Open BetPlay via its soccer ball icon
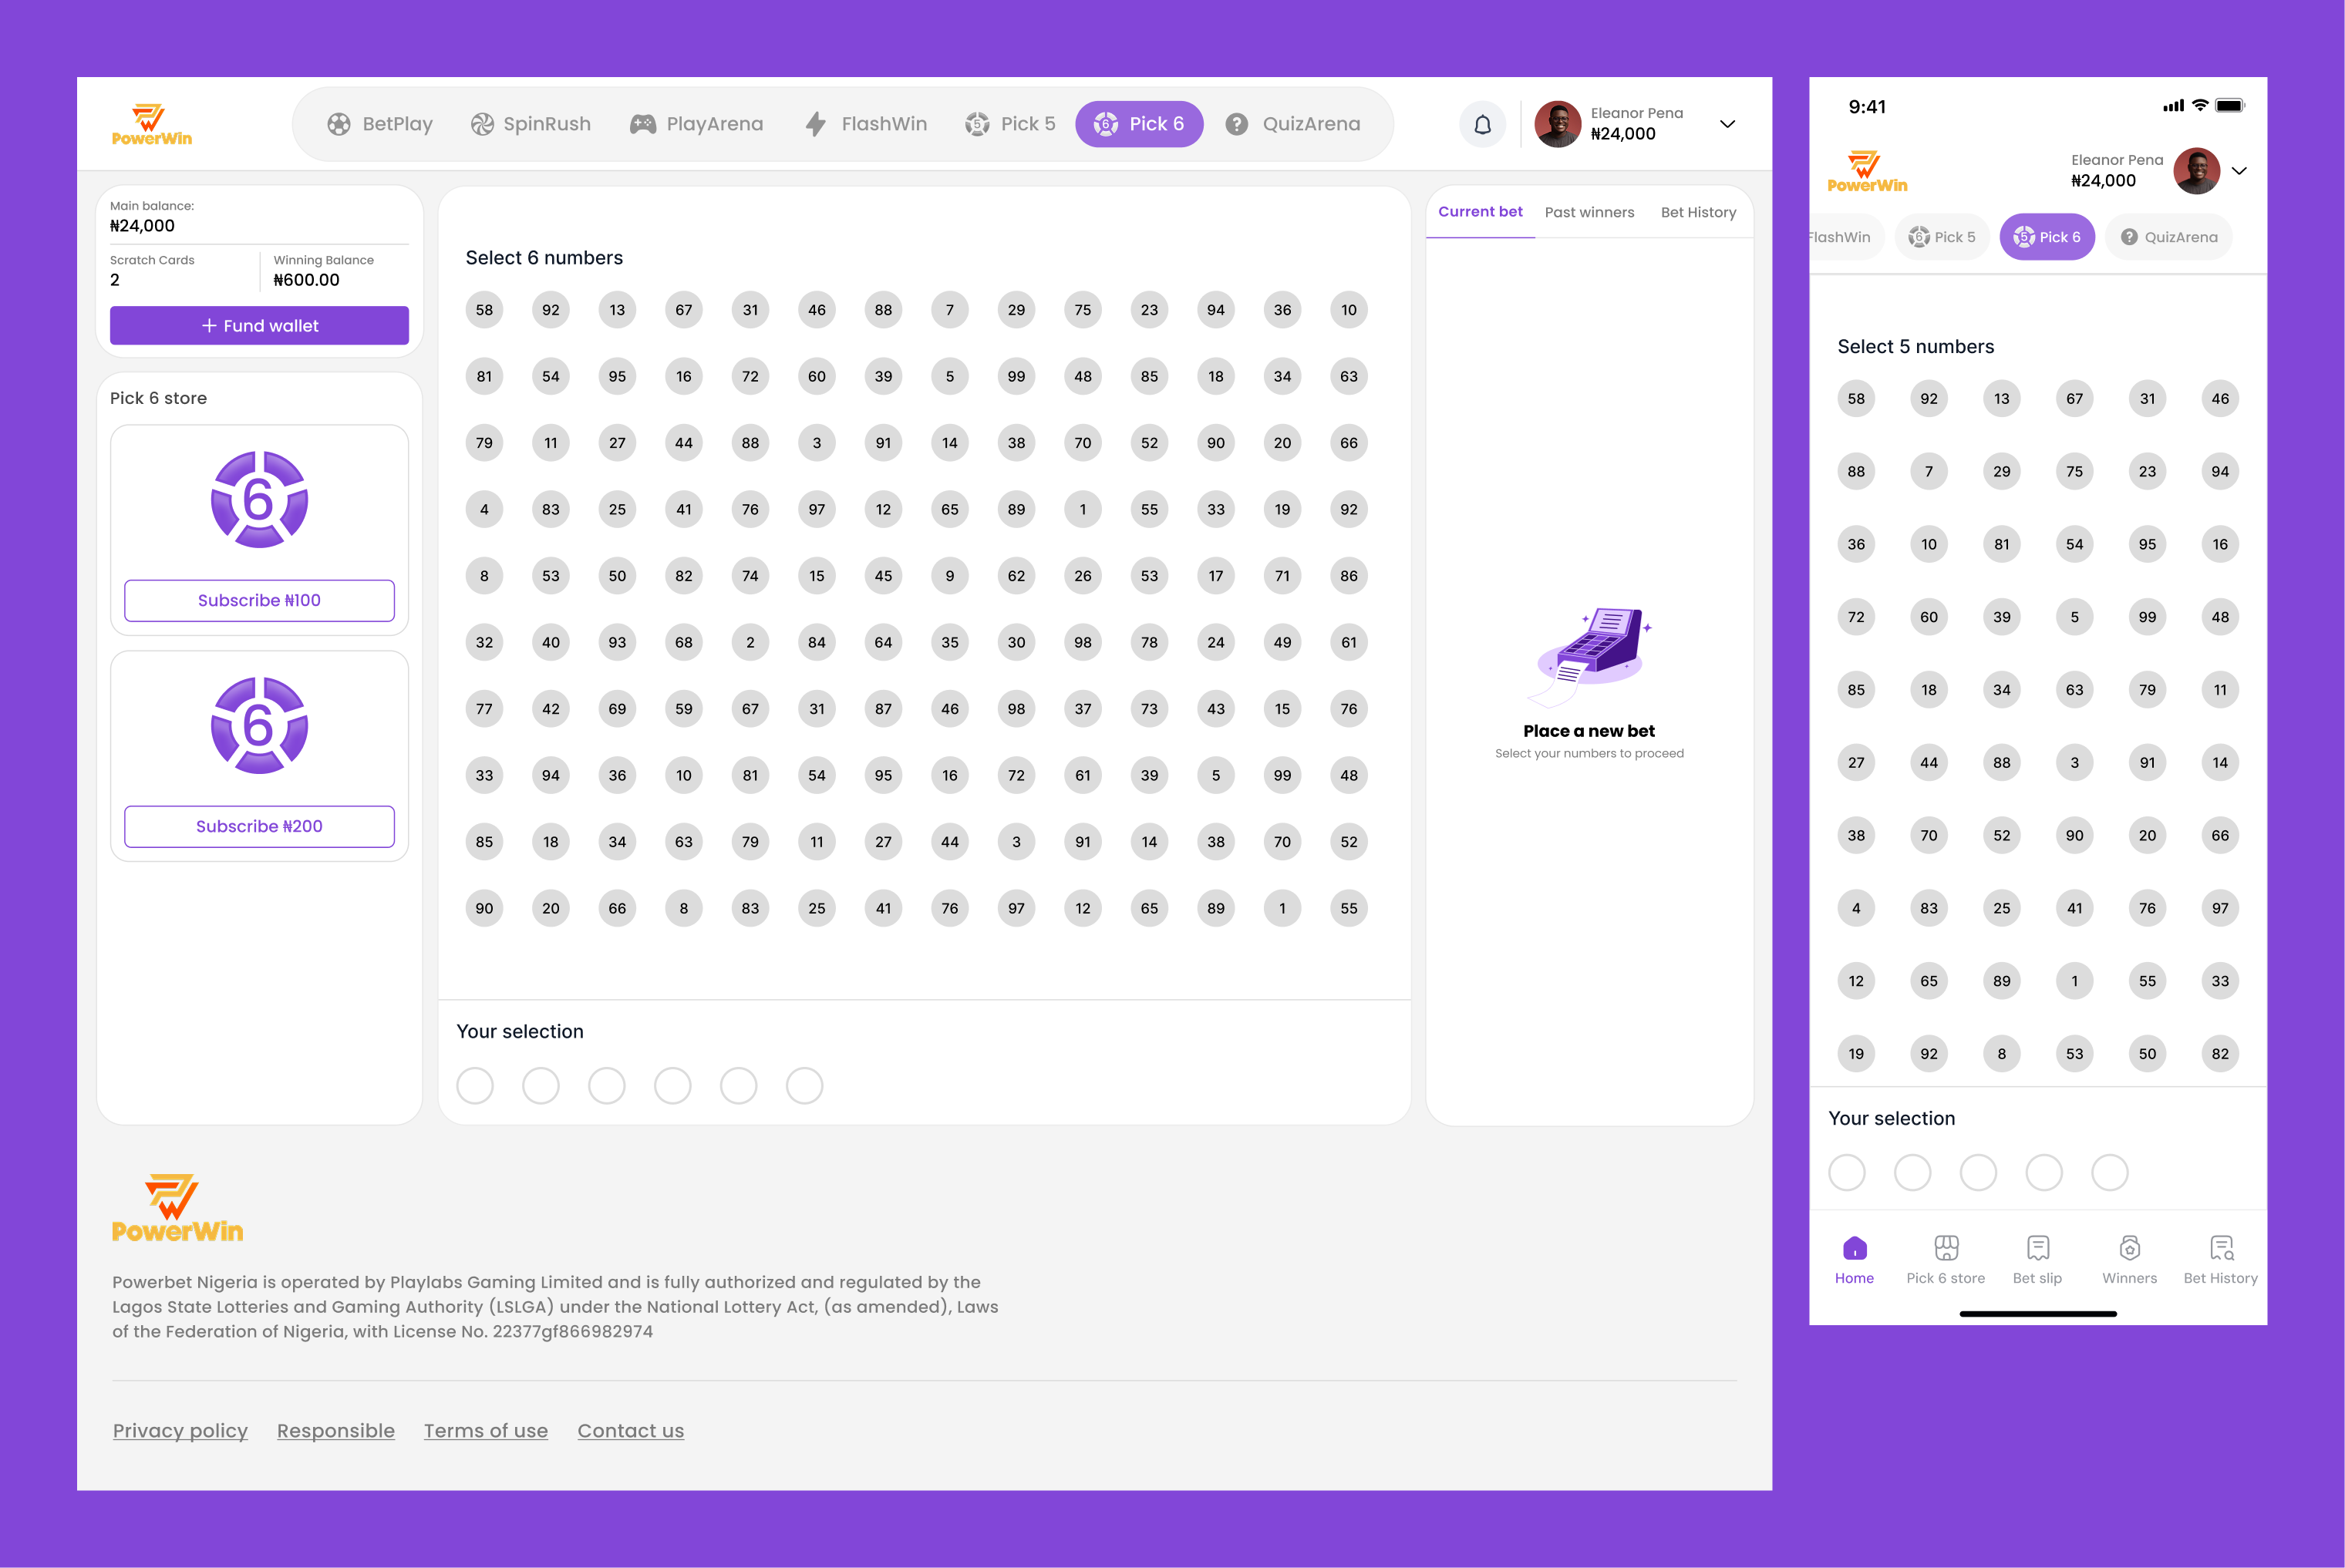Screen dimensions: 2345x1568 339,124
